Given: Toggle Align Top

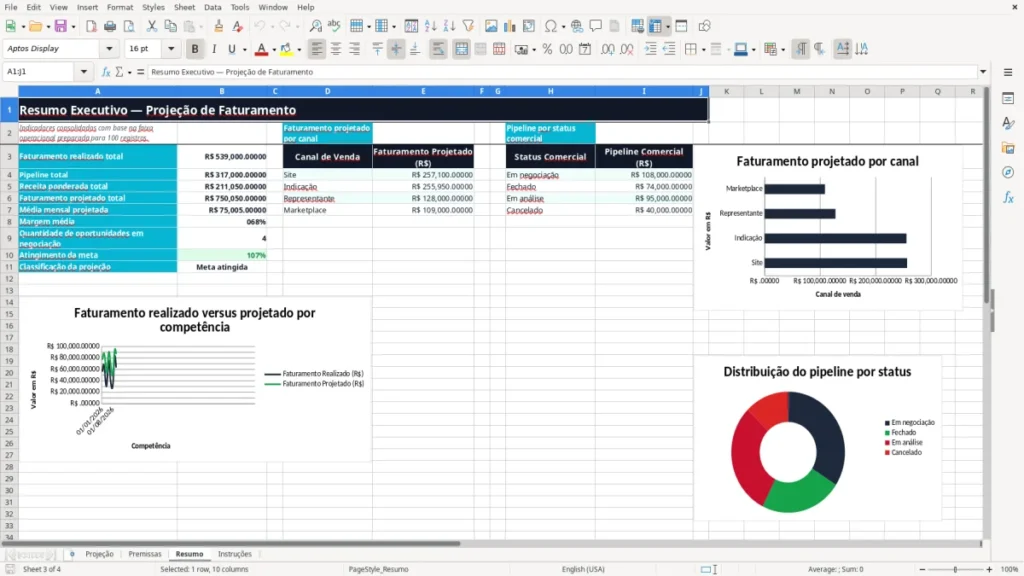Looking at the screenshot, I should 377,49.
